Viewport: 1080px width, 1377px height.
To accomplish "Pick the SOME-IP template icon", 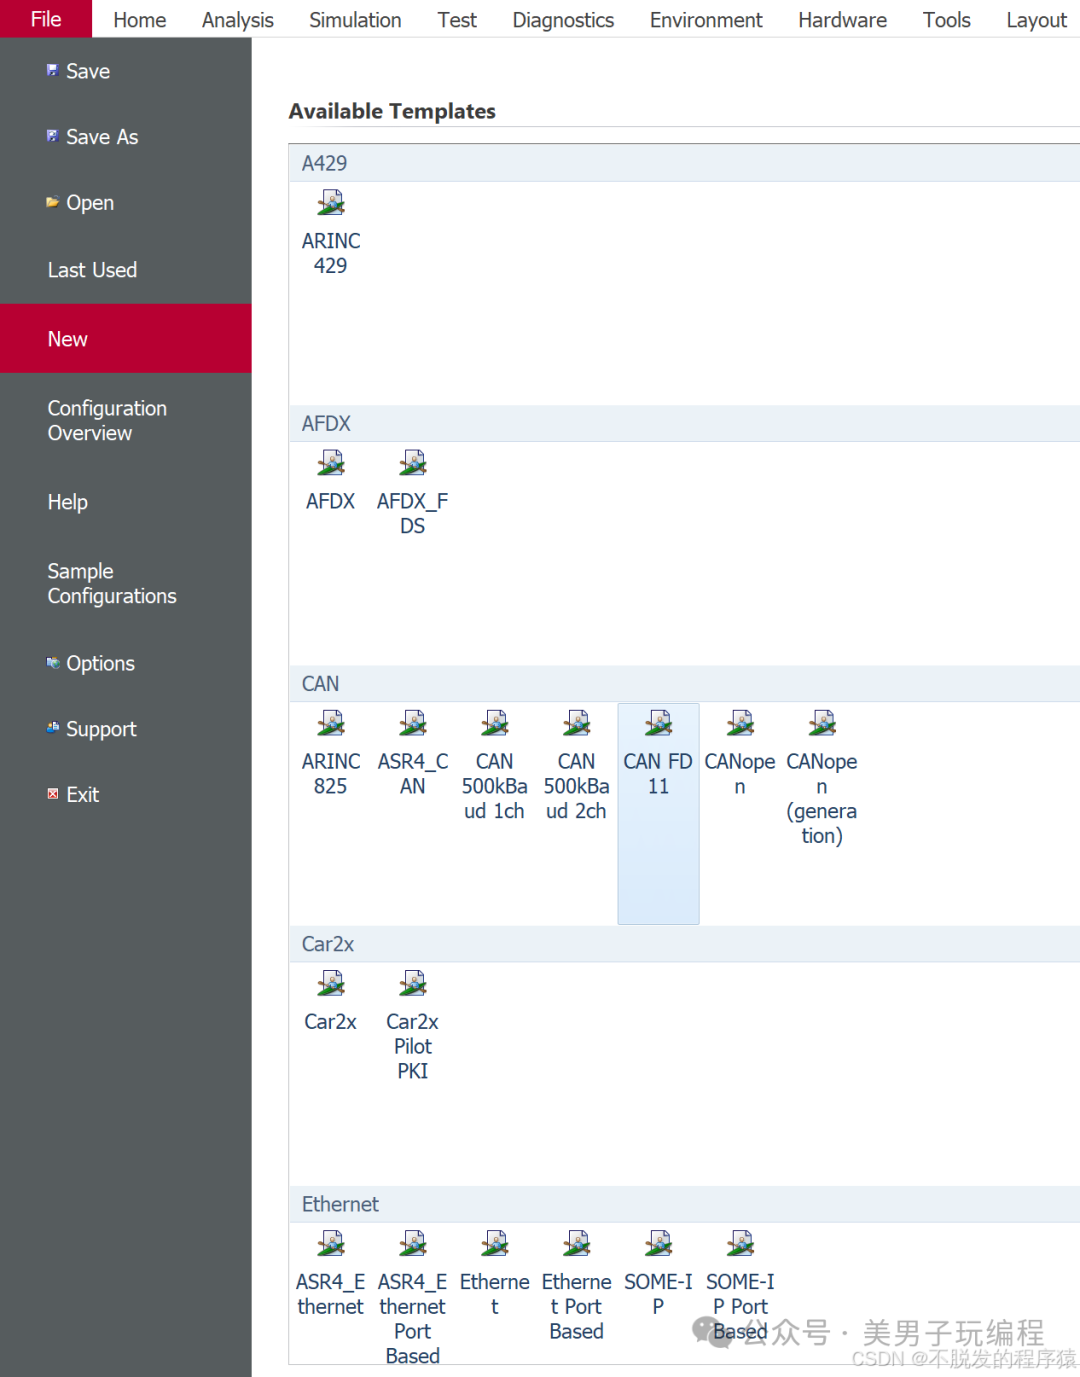I will [x=659, y=1244].
